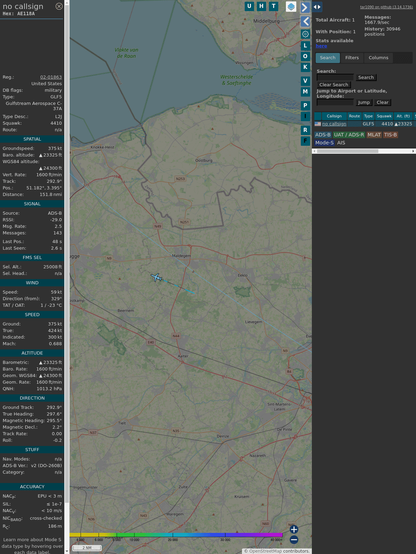Focus the Jump to Airport input field
This screenshot has width=416, height=554.
[335, 102]
